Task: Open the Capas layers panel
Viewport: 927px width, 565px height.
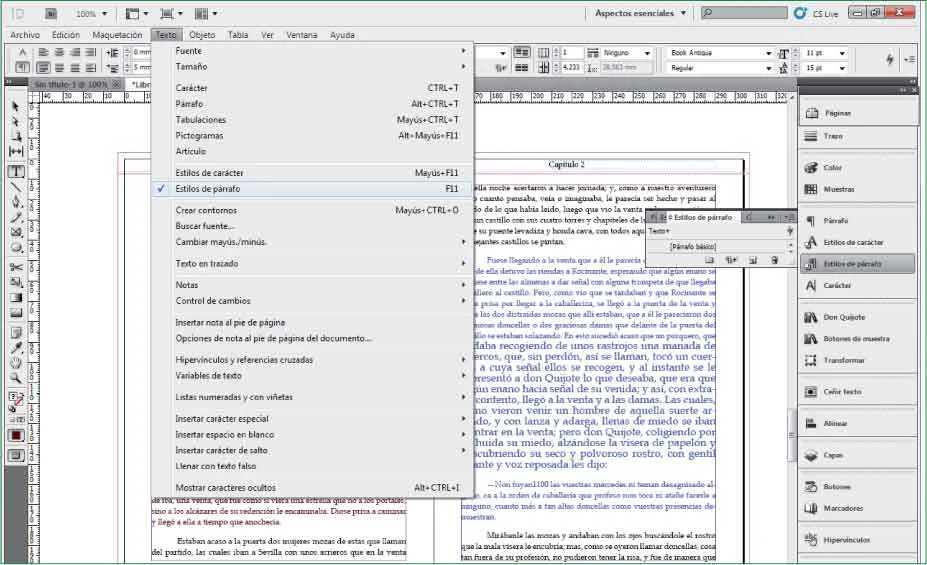Action: point(835,455)
